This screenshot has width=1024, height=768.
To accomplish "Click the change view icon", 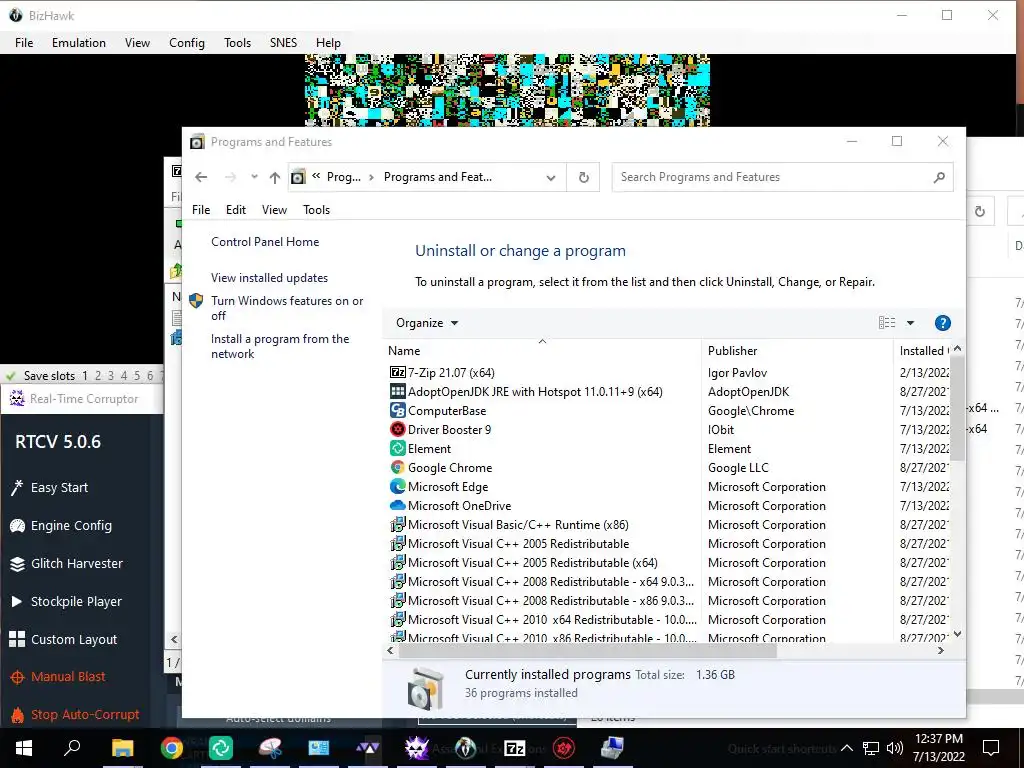I will 887,323.
